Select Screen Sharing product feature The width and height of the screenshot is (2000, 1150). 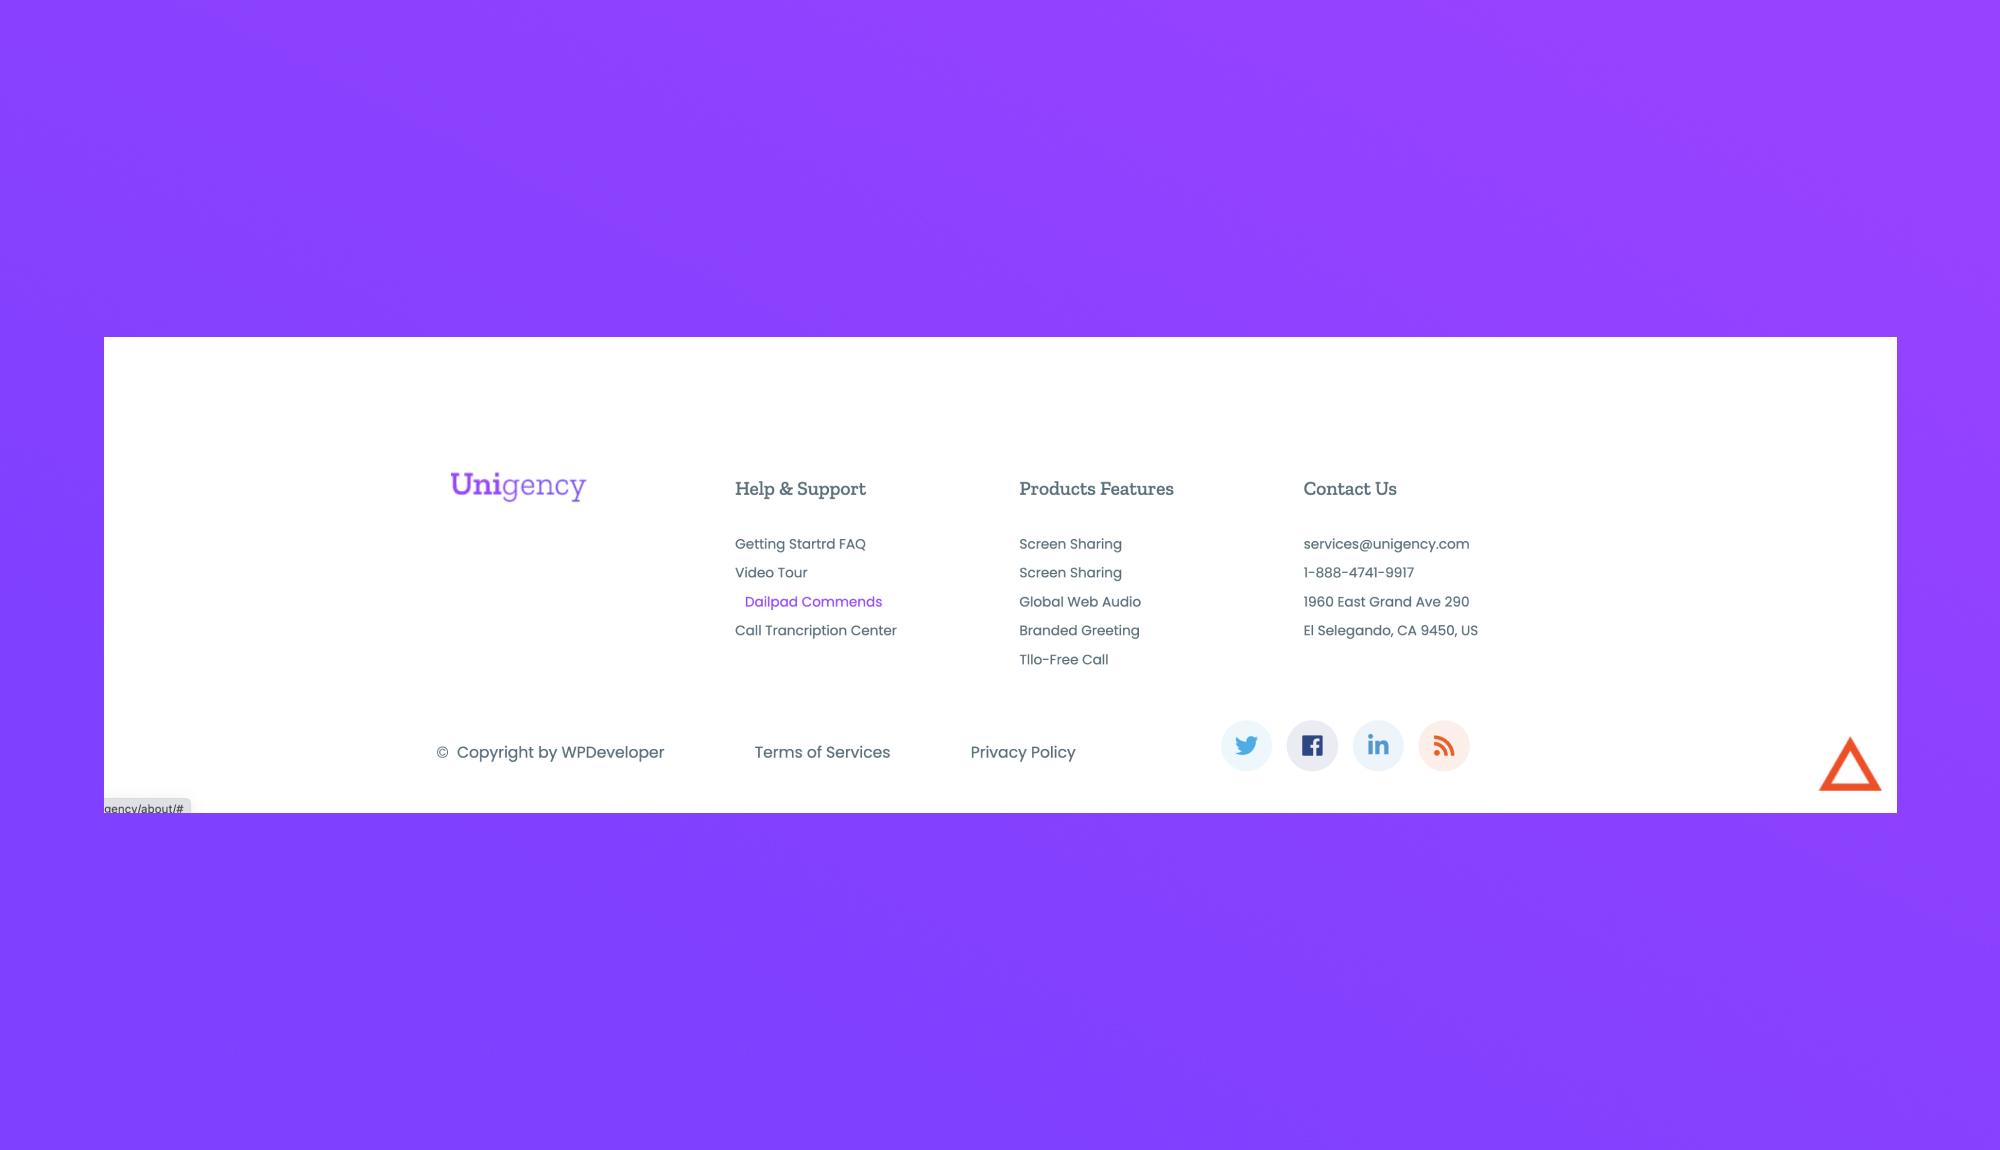pyautogui.click(x=1070, y=543)
